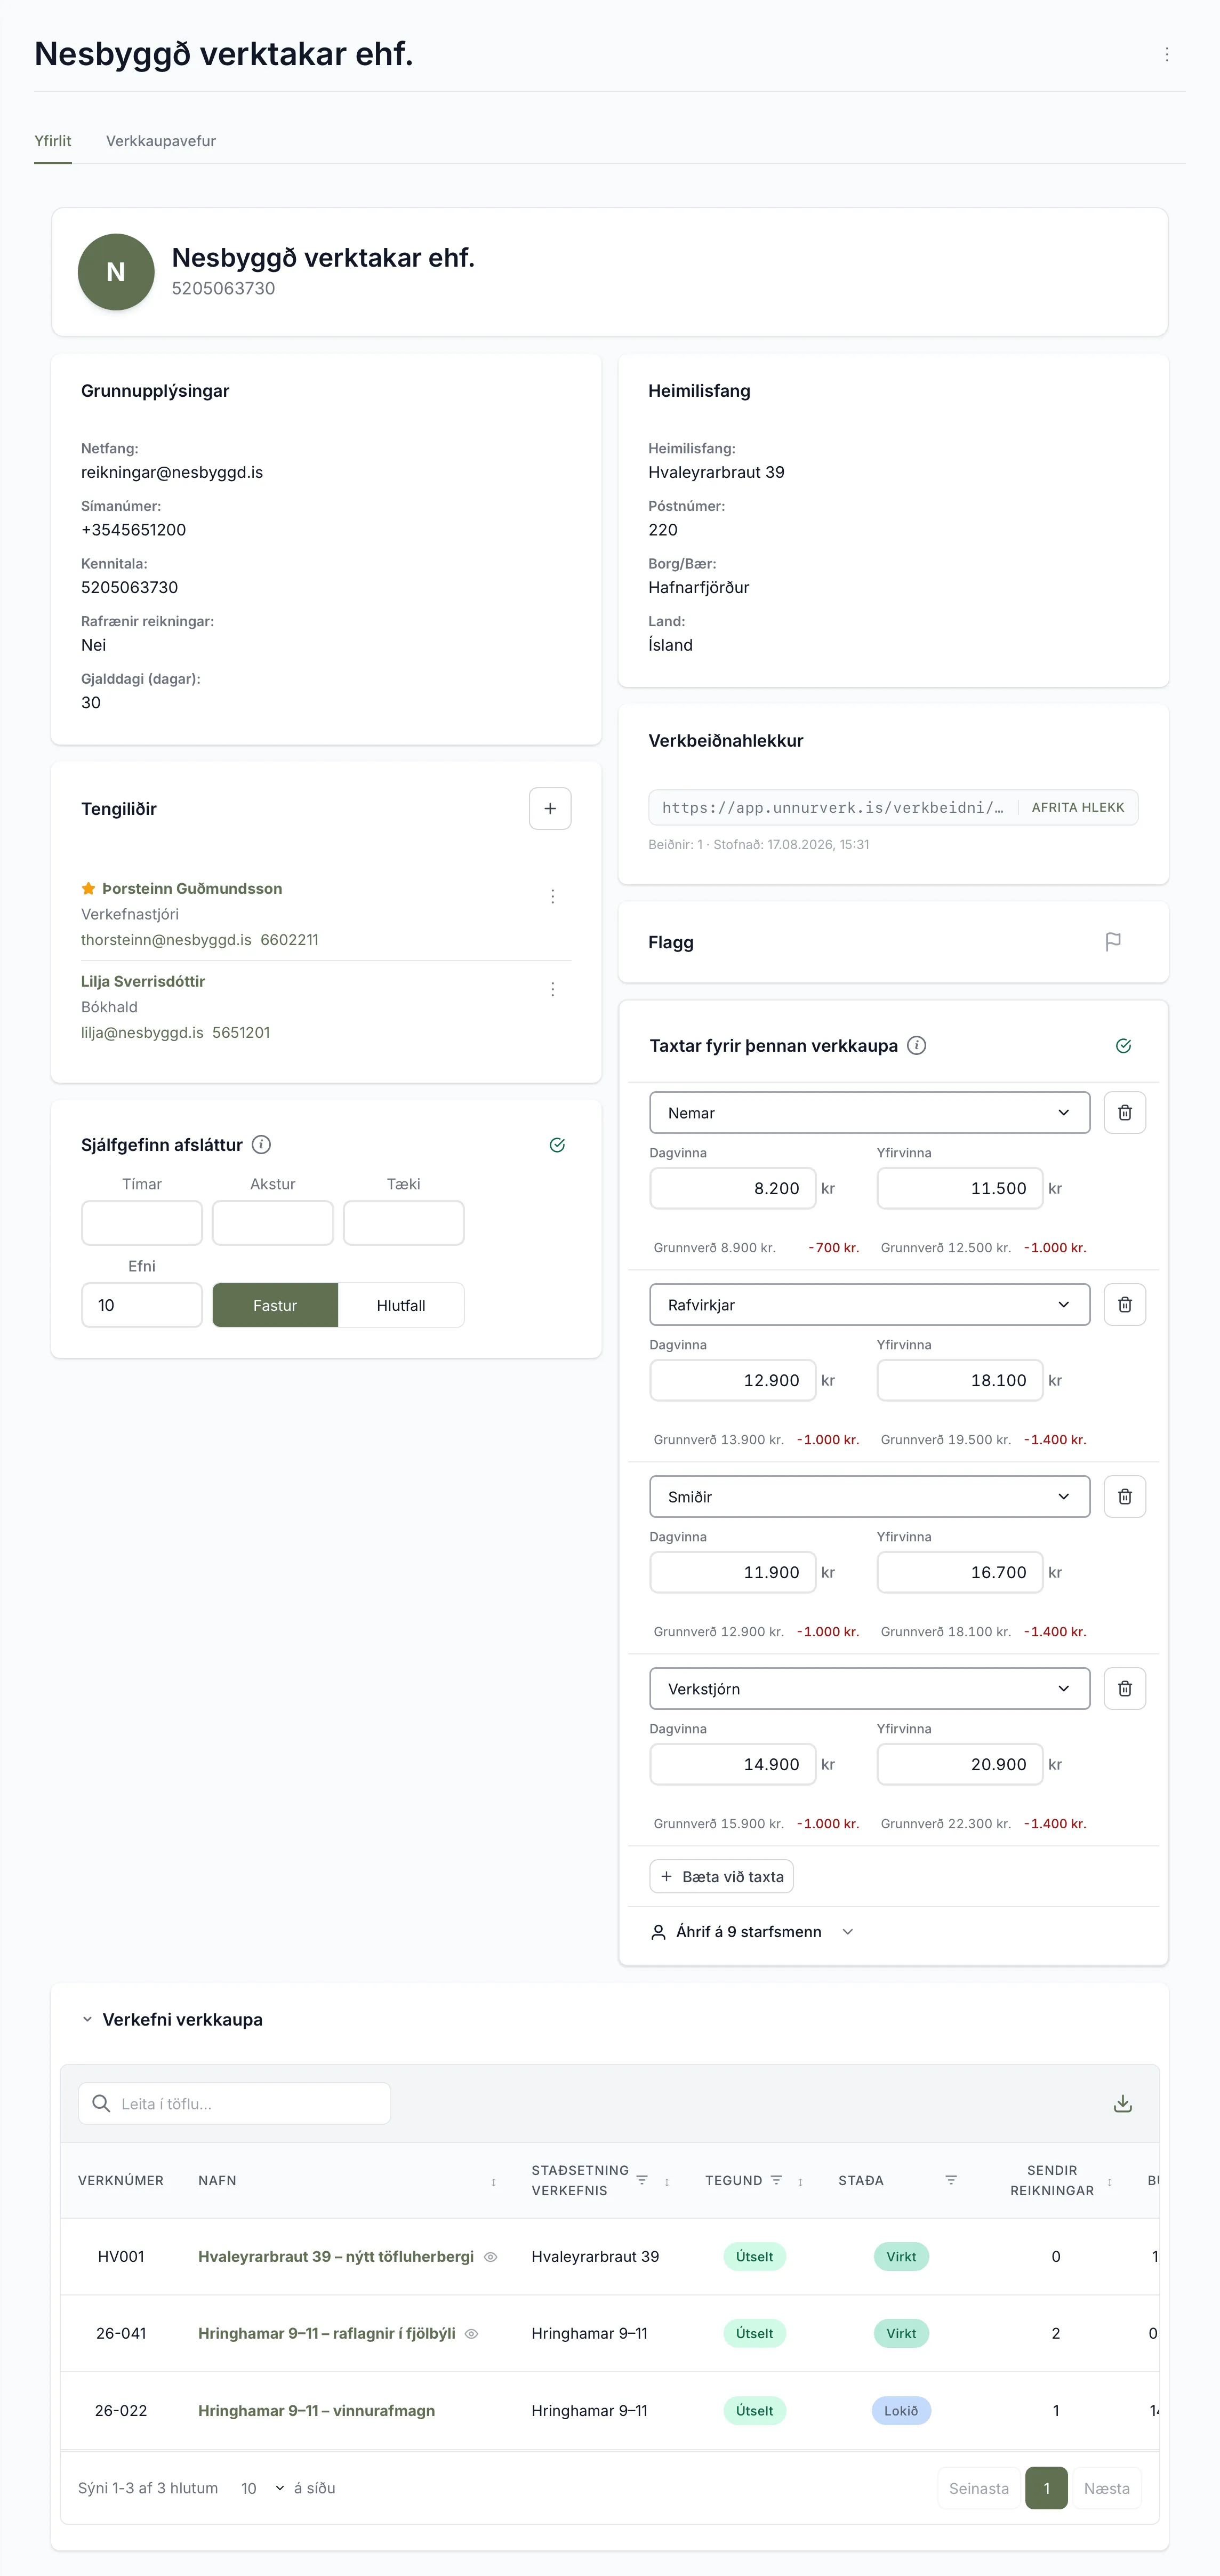This screenshot has width=1220, height=2576.
Task: Select Hlutfall discount type
Action: point(401,1305)
